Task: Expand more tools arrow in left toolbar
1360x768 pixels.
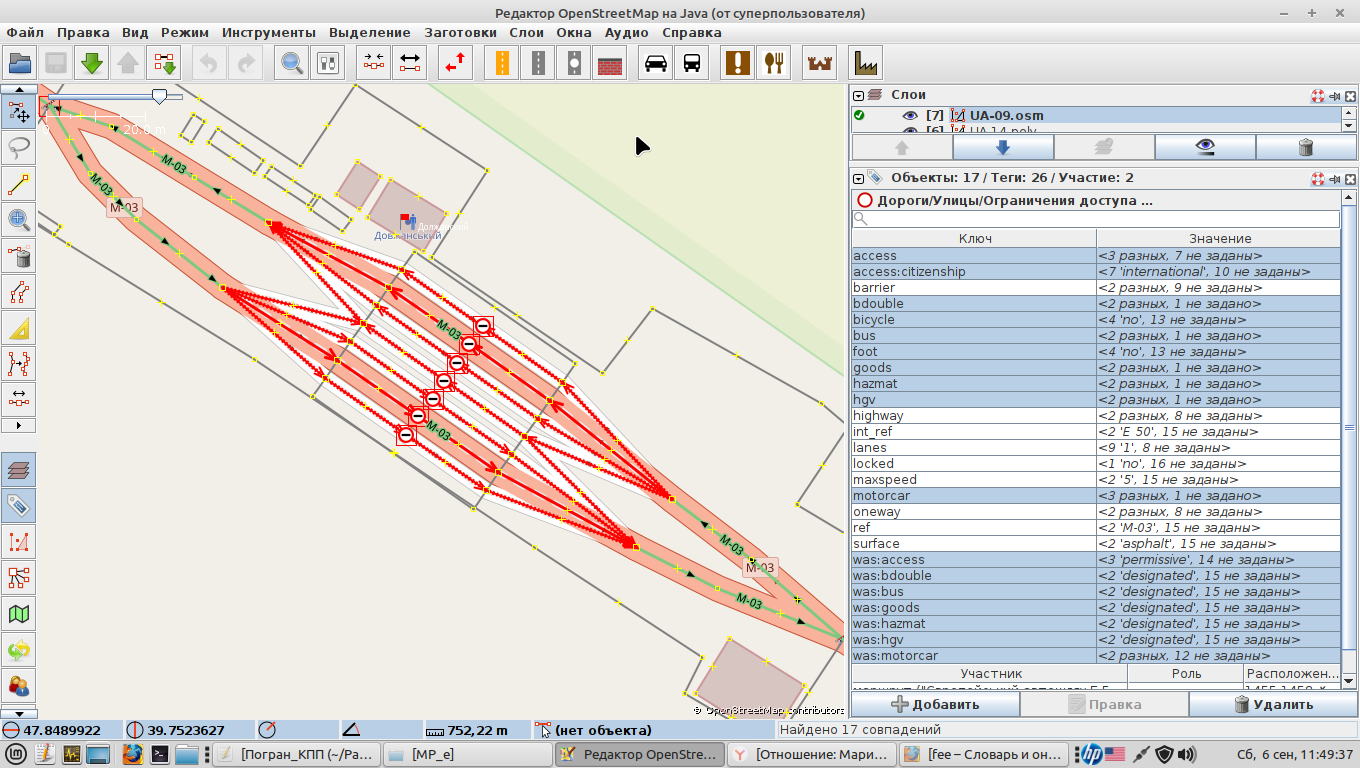Action: click(19, 426)
